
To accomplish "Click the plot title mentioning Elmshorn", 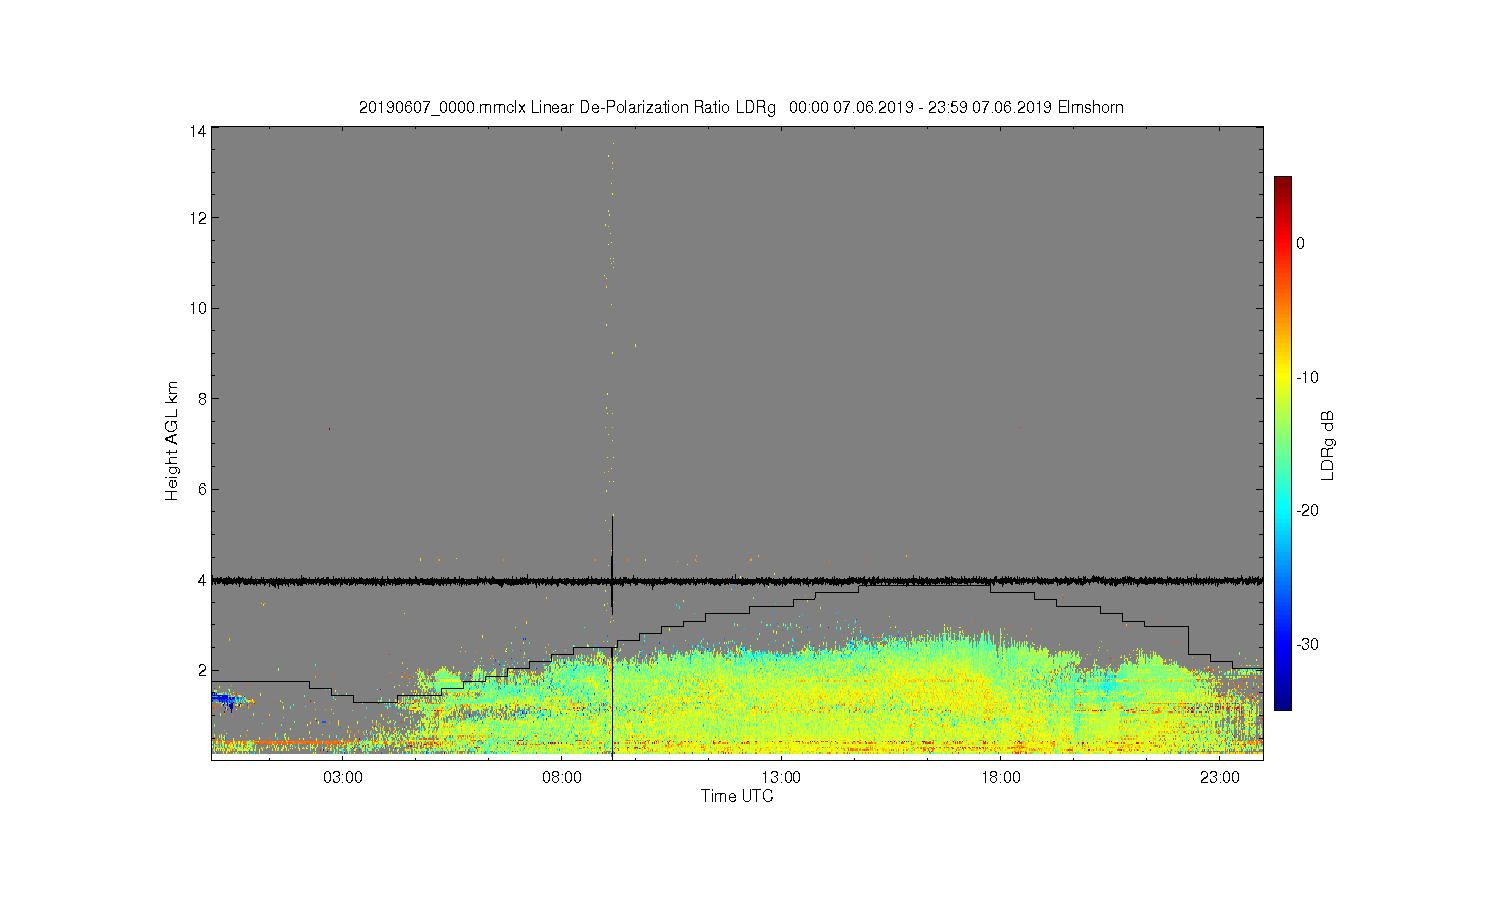I will [x=741, y=107].
